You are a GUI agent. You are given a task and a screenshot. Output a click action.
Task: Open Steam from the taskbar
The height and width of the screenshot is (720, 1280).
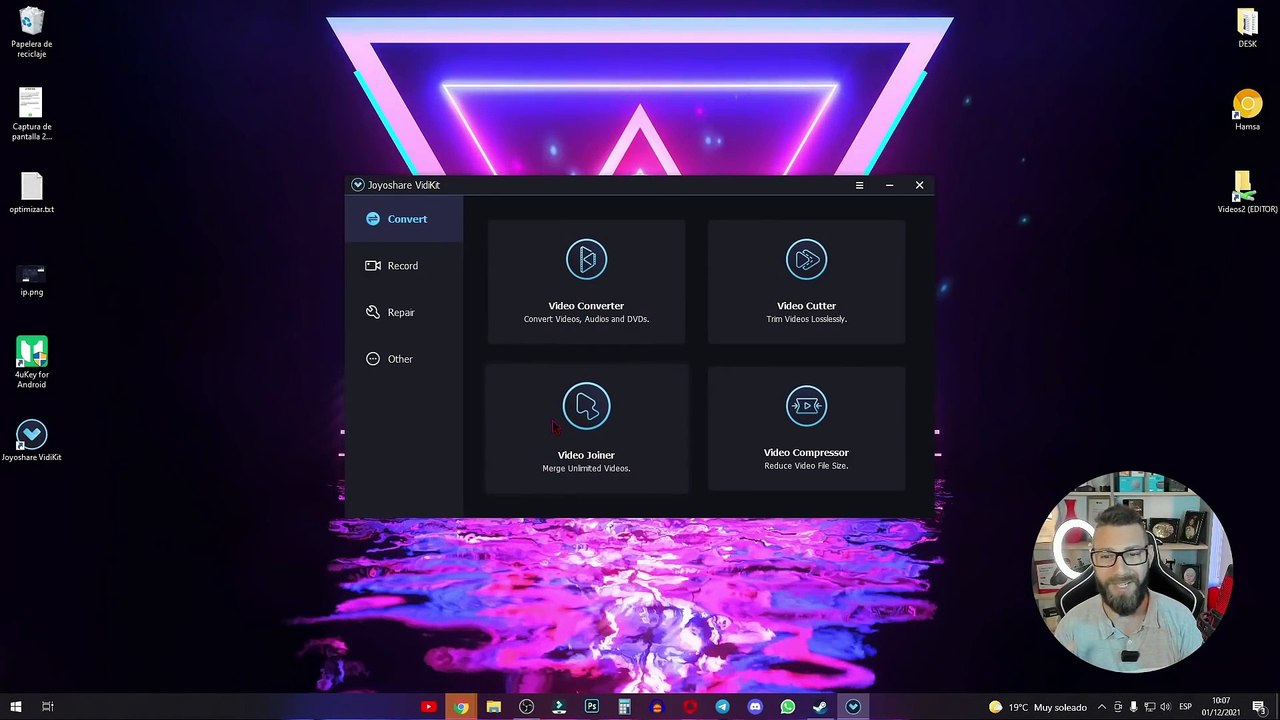tap(820, 707)
